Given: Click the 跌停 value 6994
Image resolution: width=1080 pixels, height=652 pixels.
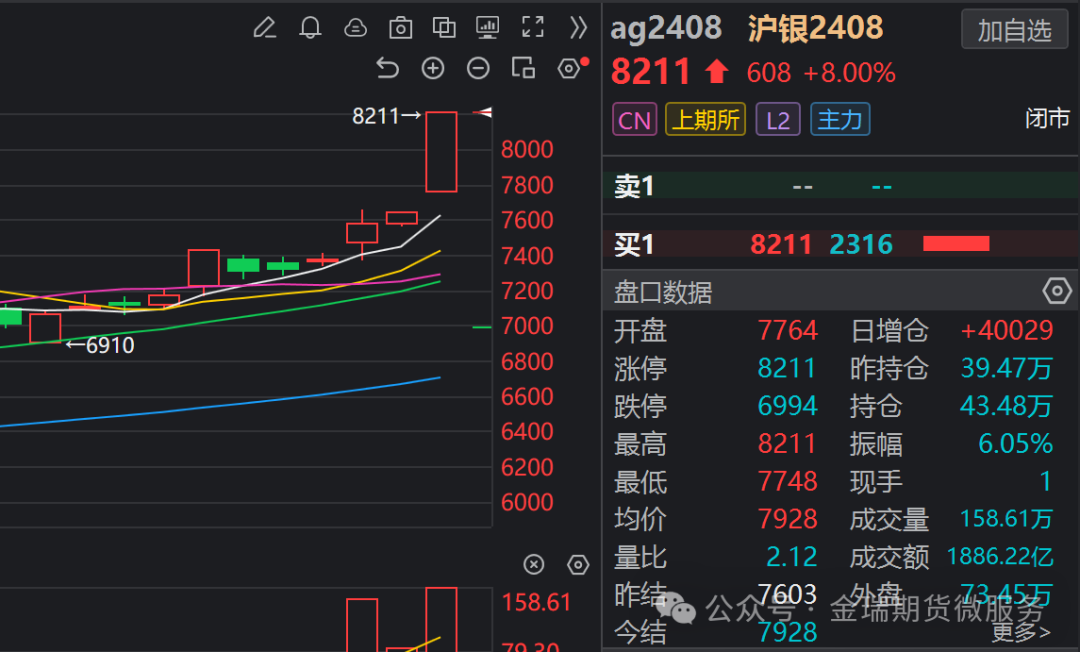Looking at the screenshot, I should pyautogui.click(x=787, y=406).
